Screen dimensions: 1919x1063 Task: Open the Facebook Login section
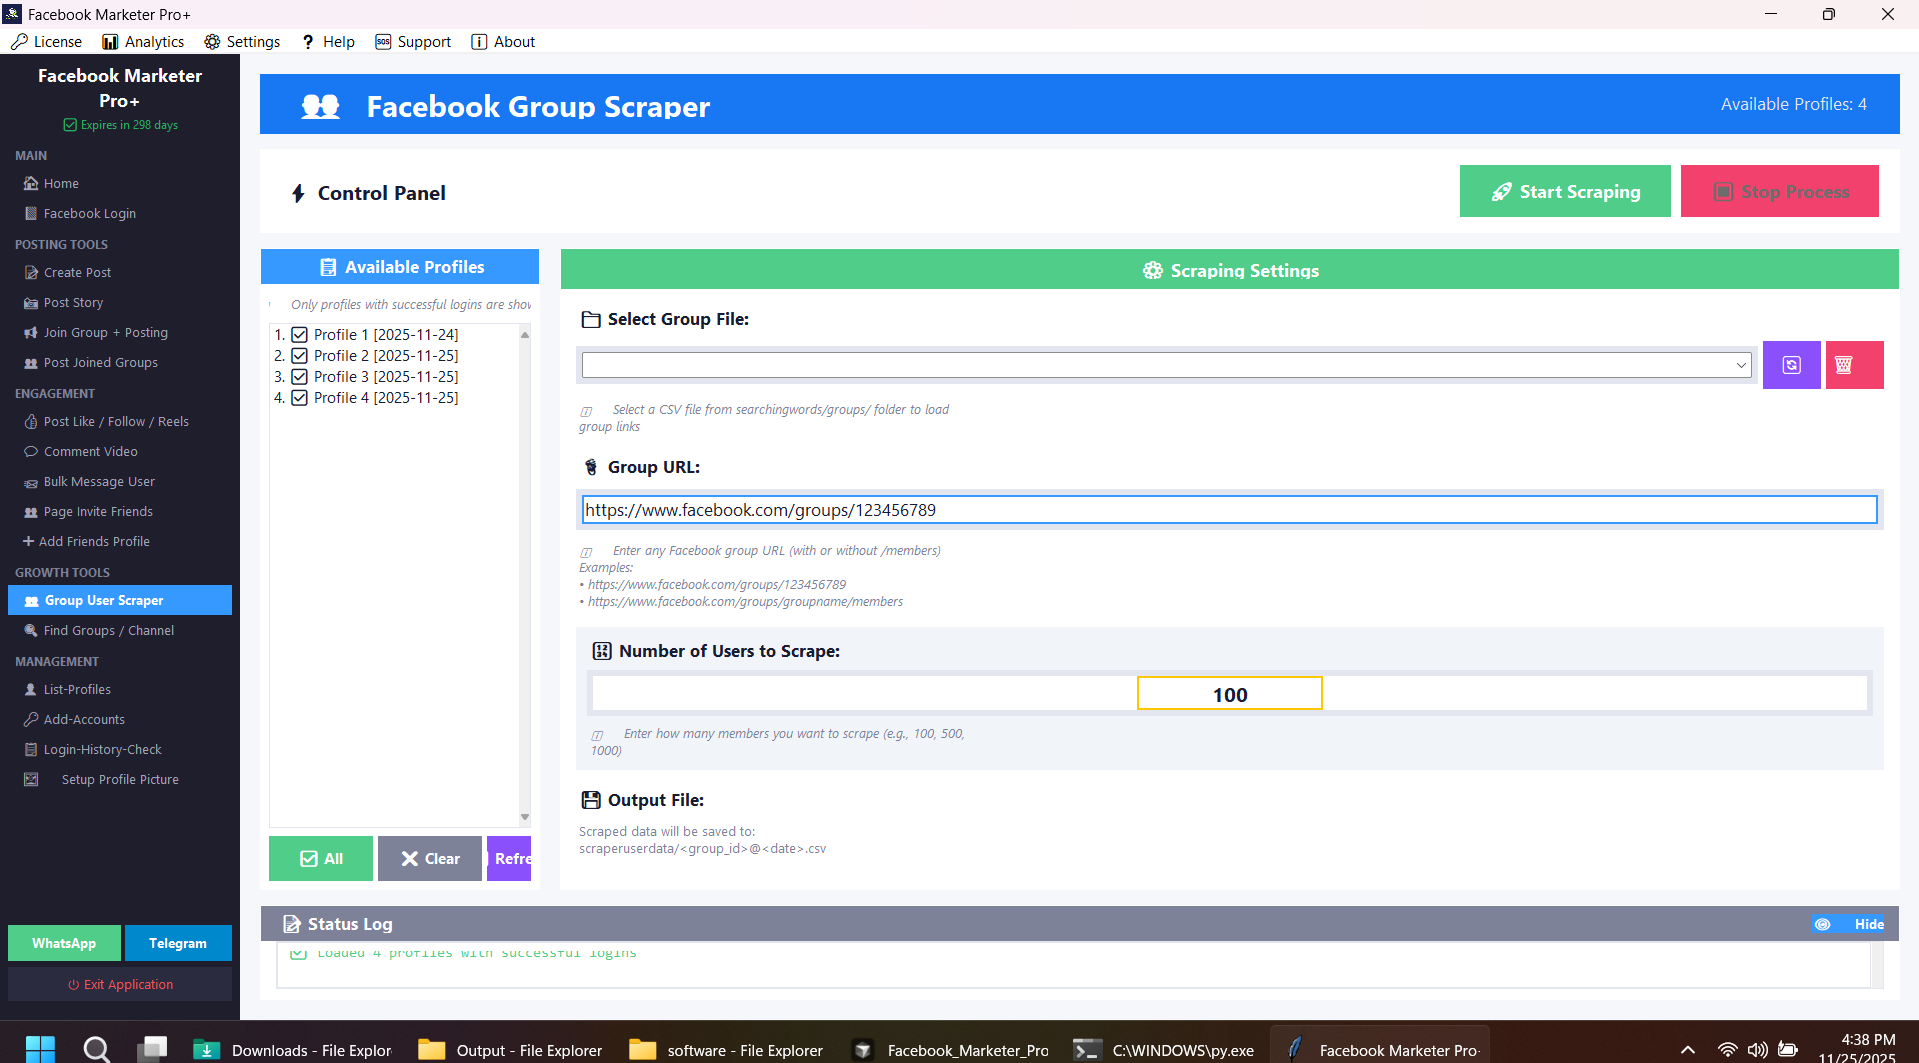(x=89, y=213)
